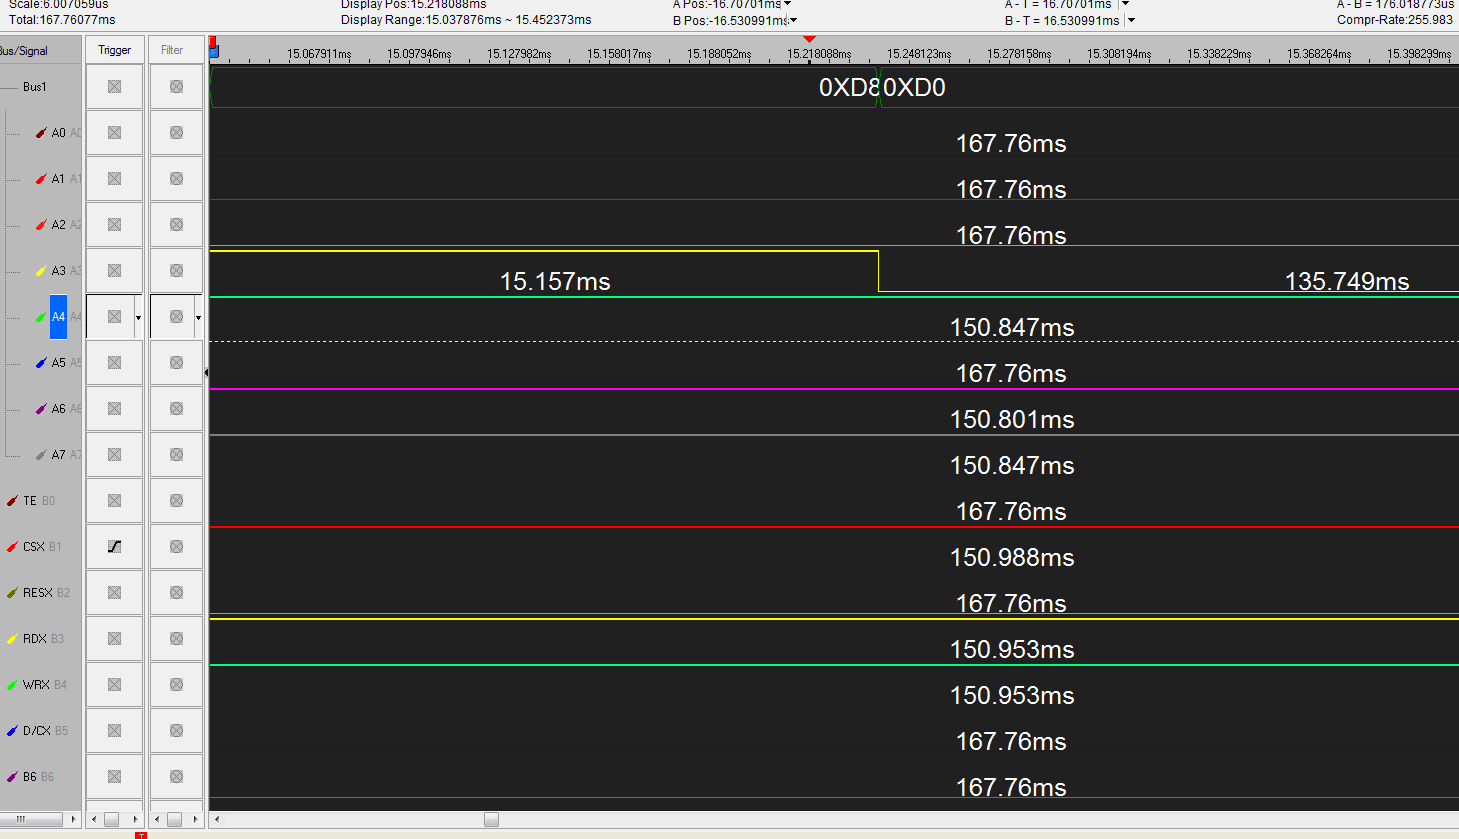Image resolution: width=1459 pixels, height=839 pixels.
Task: Click the A7 trigger condition icon
Action: click(114, 455)
